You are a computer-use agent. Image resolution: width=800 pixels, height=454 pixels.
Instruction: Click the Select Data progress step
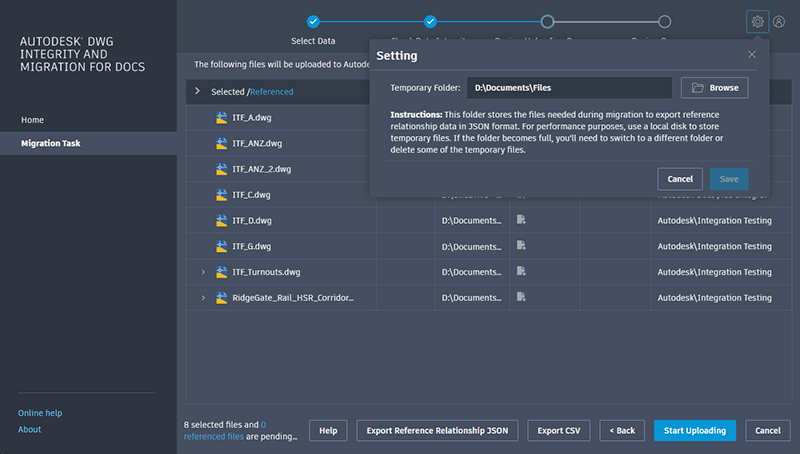313,21
